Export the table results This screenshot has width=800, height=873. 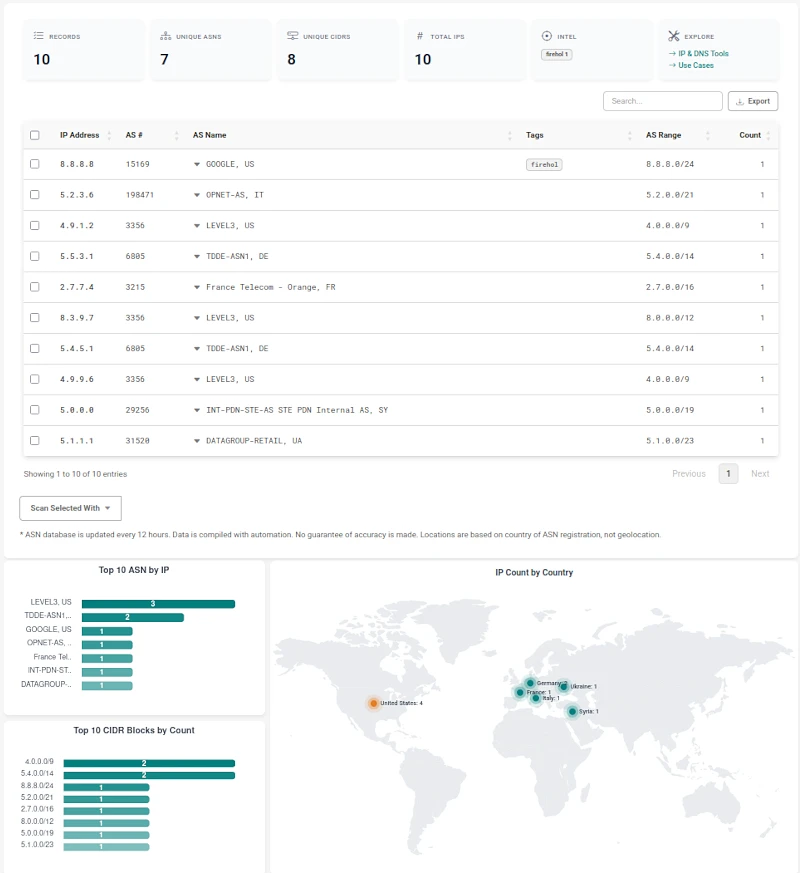(753, 101)
